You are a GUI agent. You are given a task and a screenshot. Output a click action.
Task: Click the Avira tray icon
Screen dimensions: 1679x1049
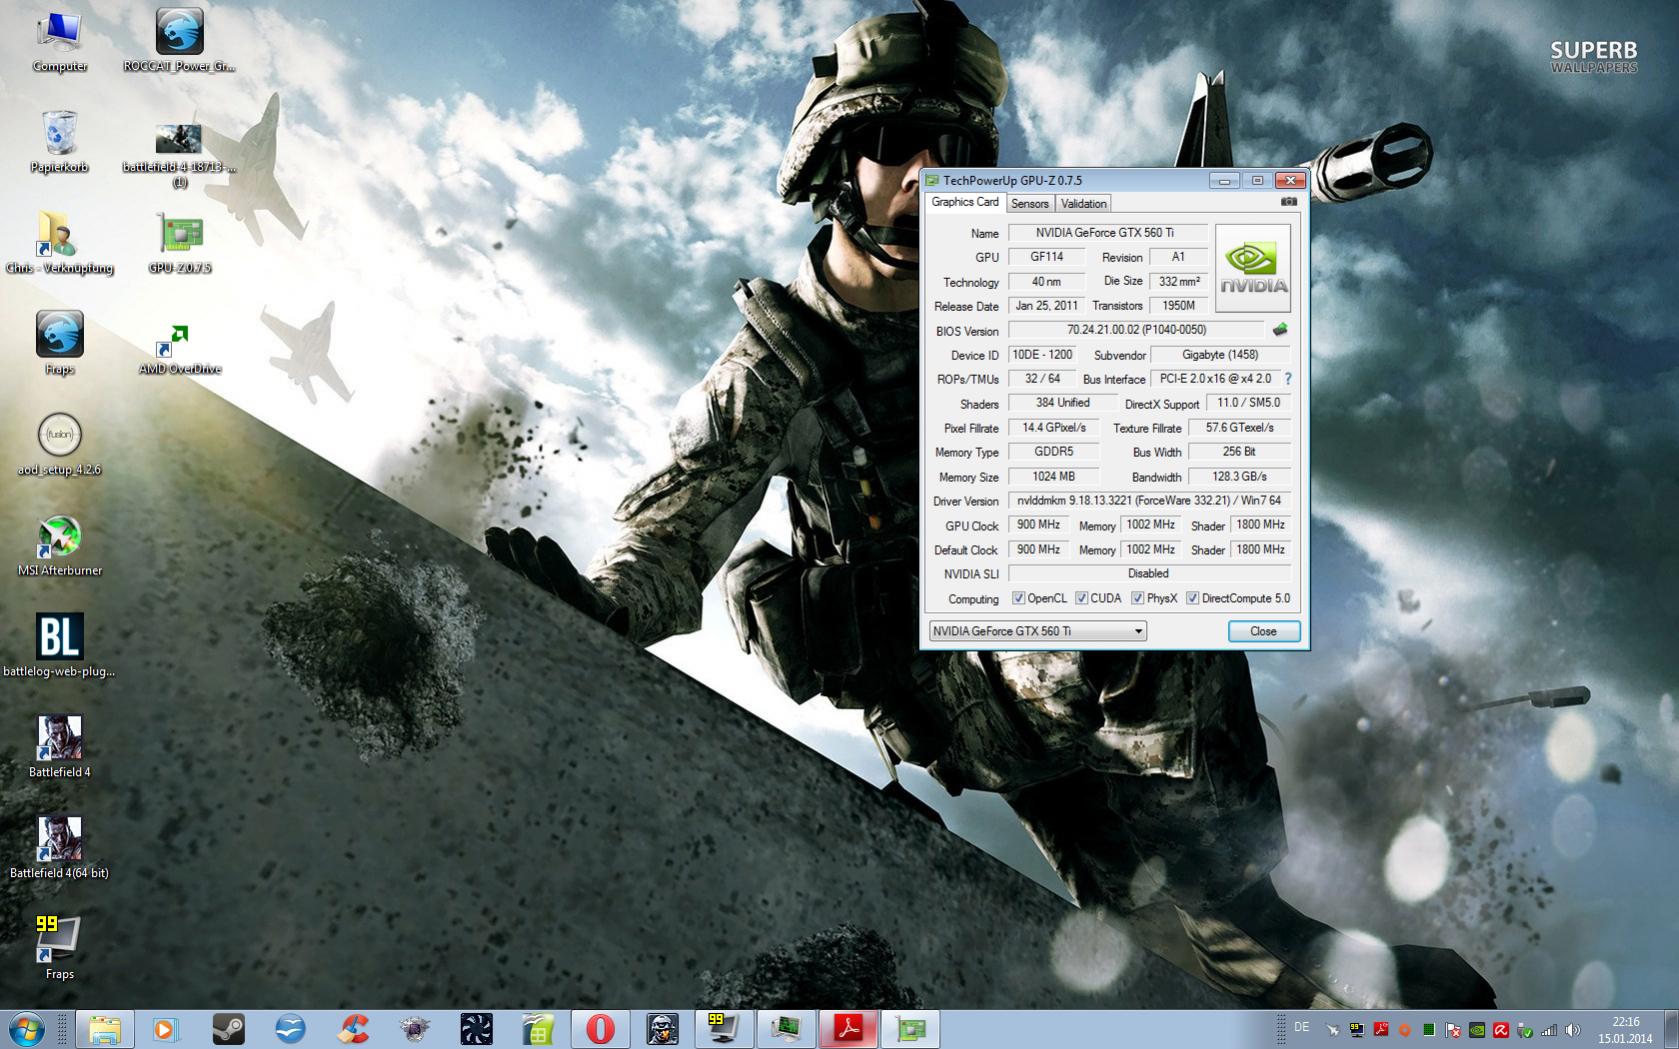click(x=1501, y=1029)
